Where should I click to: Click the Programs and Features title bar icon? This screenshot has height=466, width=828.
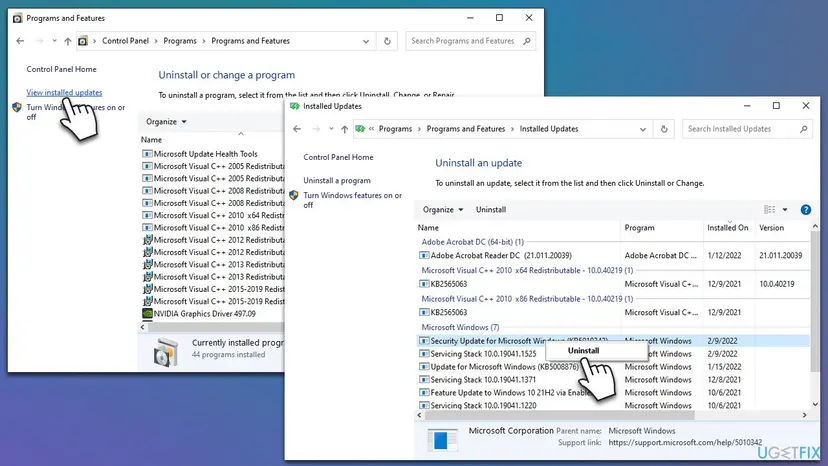17,18
